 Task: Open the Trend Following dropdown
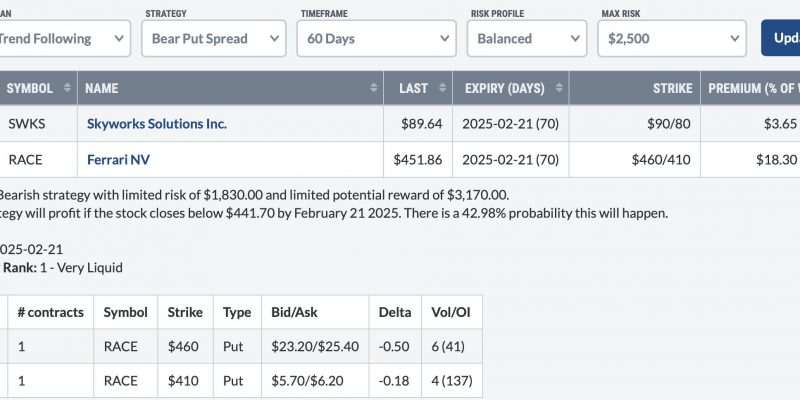click(64, 38)
